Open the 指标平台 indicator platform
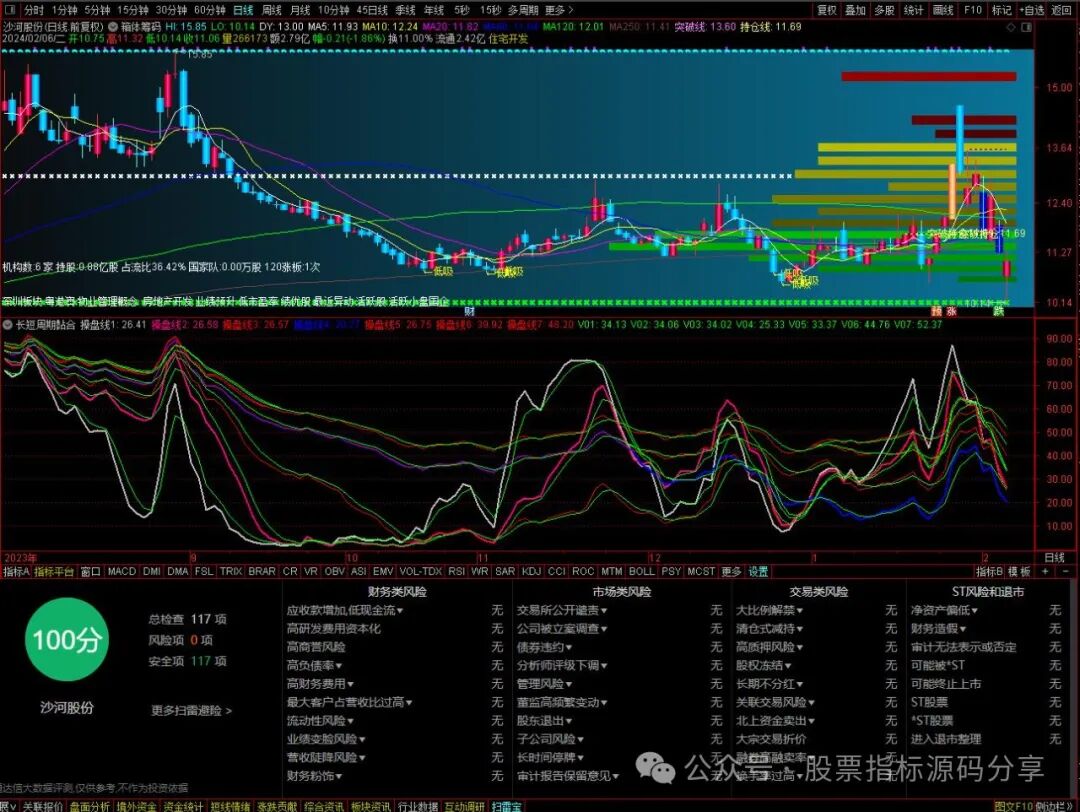Image resolution: width=1080 pixels, height=812 pixels. point(54,572)
